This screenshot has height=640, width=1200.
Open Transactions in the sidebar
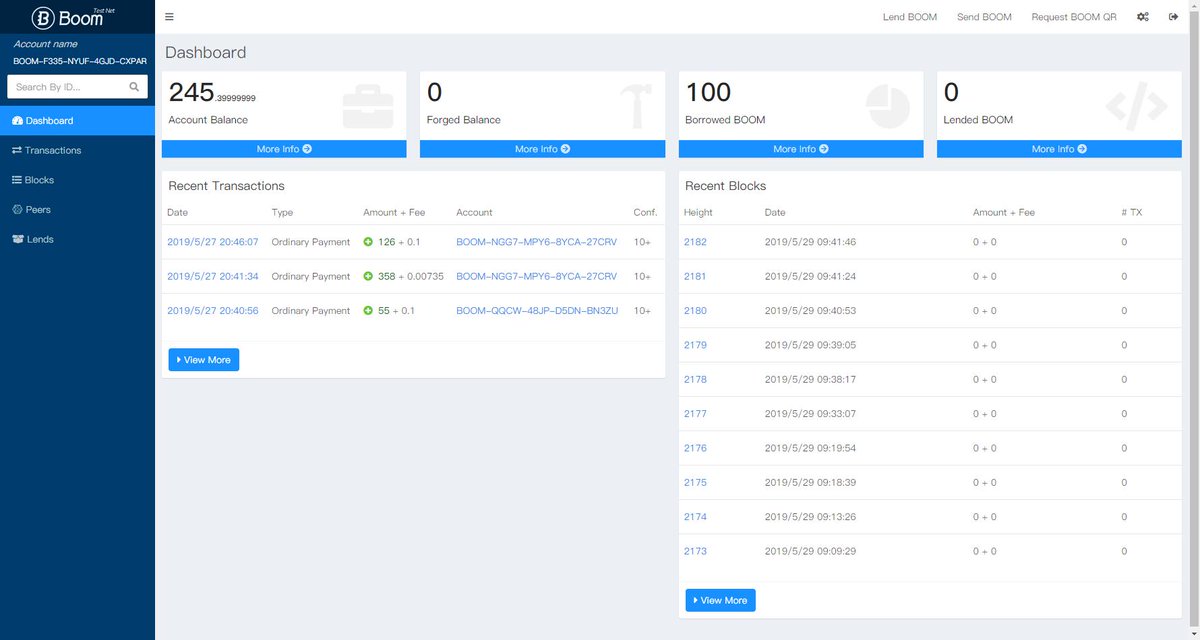tap(77, 150)
